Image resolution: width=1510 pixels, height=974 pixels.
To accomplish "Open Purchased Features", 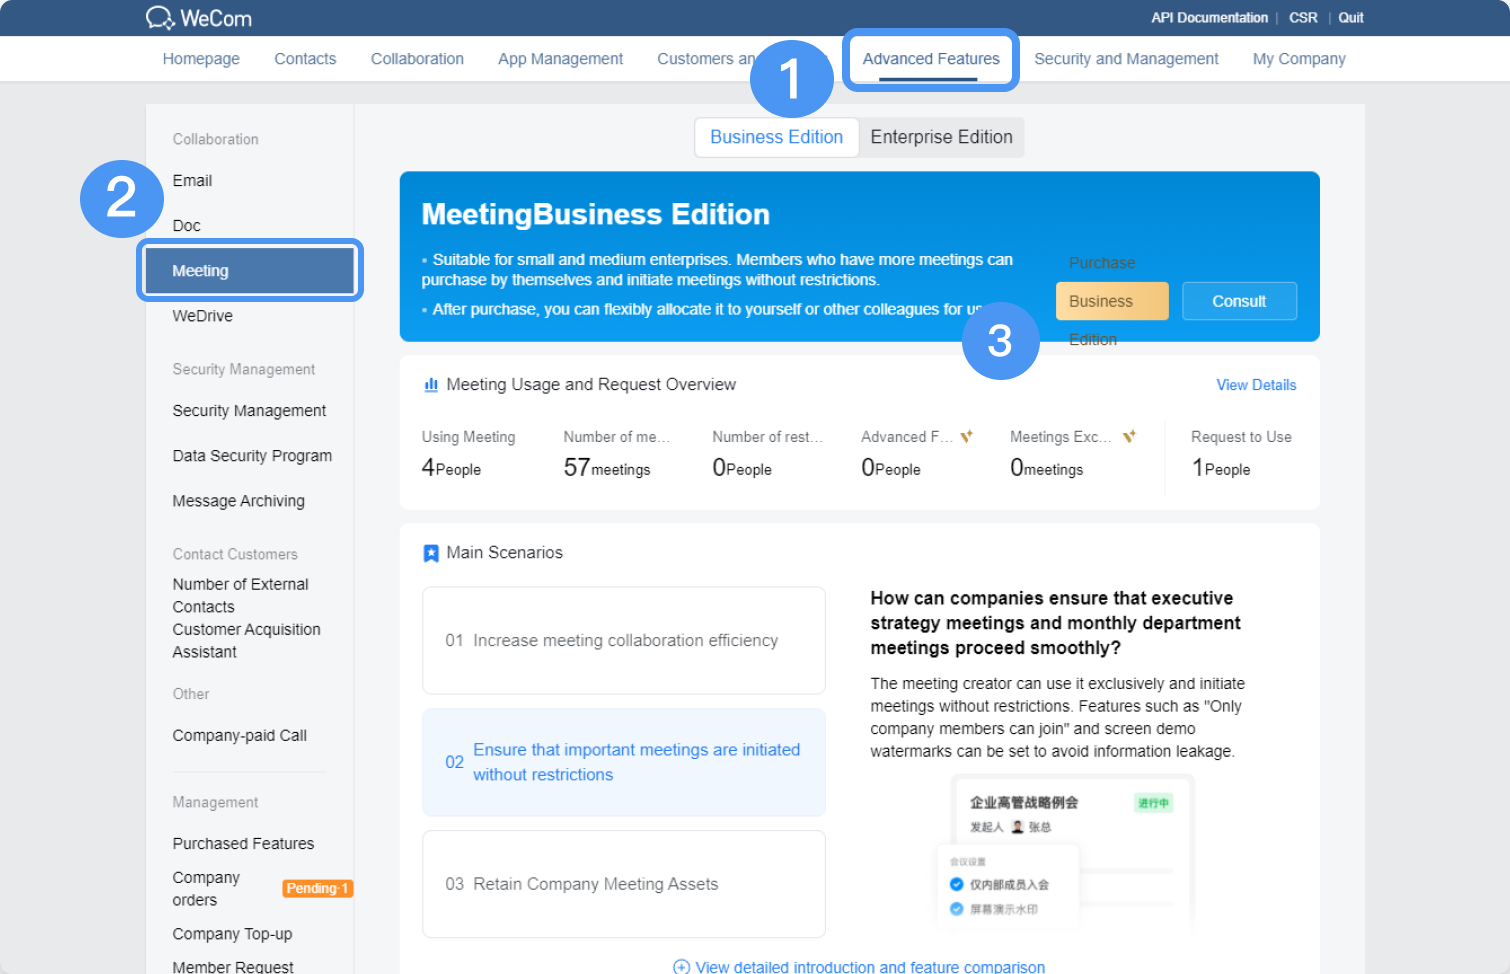I will [x=243, y=844].
